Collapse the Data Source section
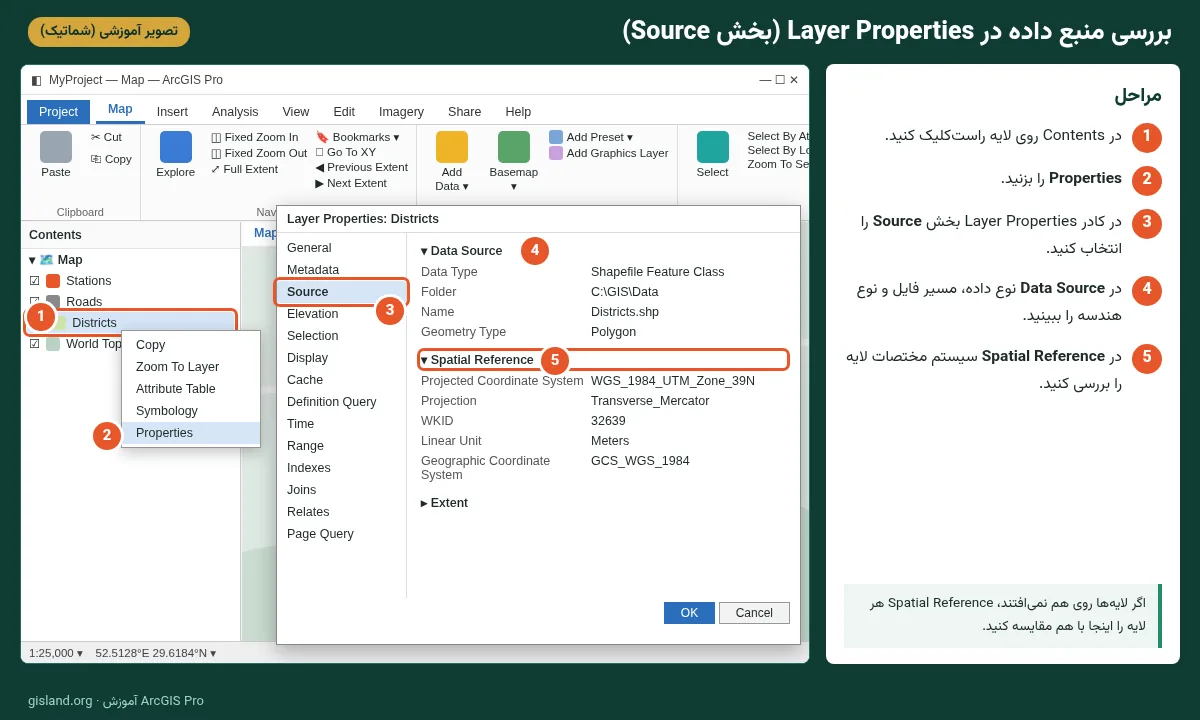 click(424, 251)
